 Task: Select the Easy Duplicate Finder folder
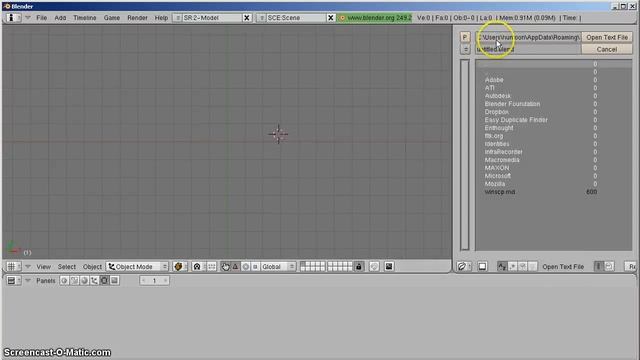pos(516,120)
